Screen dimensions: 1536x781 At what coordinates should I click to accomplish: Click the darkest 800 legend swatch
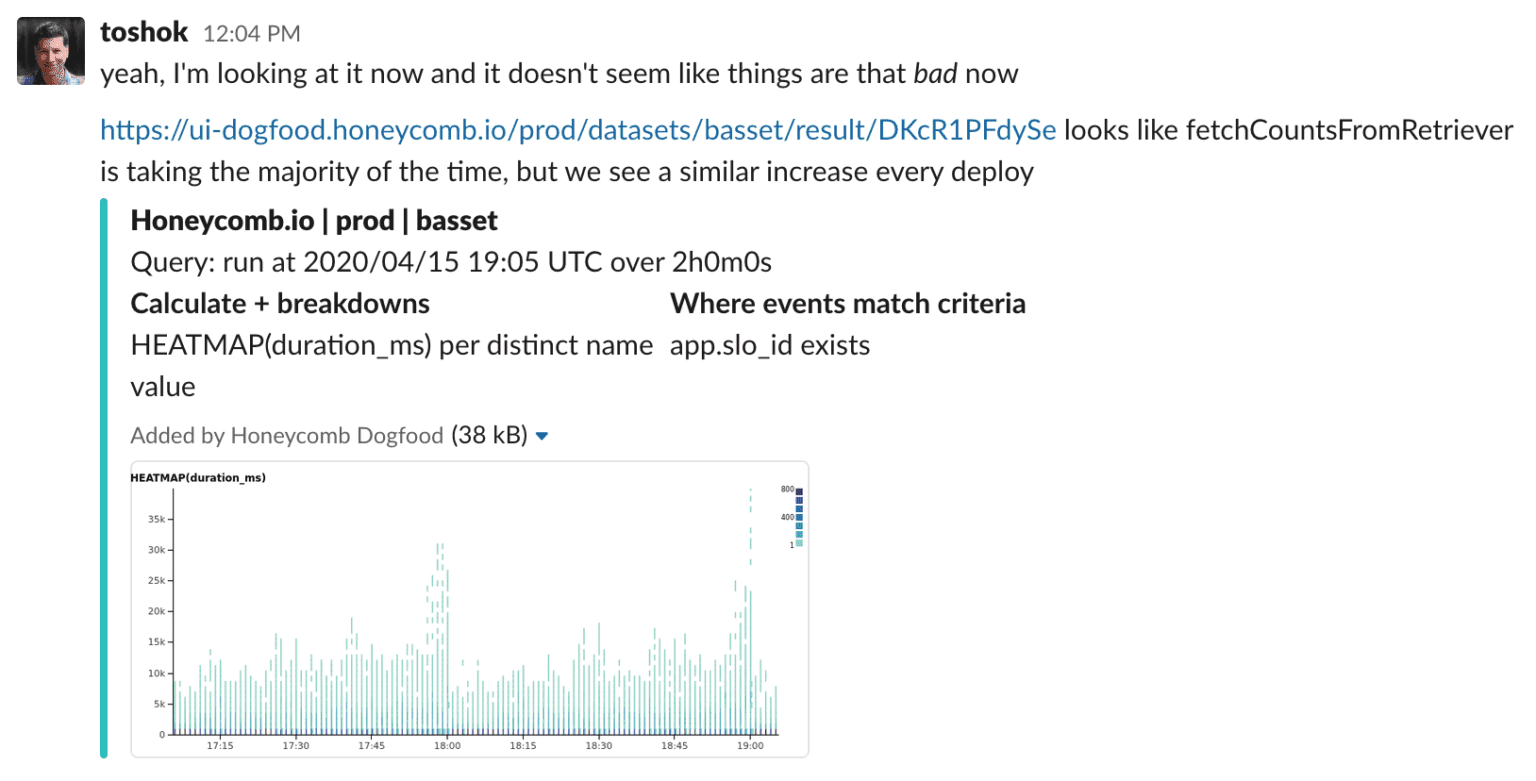coord(799,492)
